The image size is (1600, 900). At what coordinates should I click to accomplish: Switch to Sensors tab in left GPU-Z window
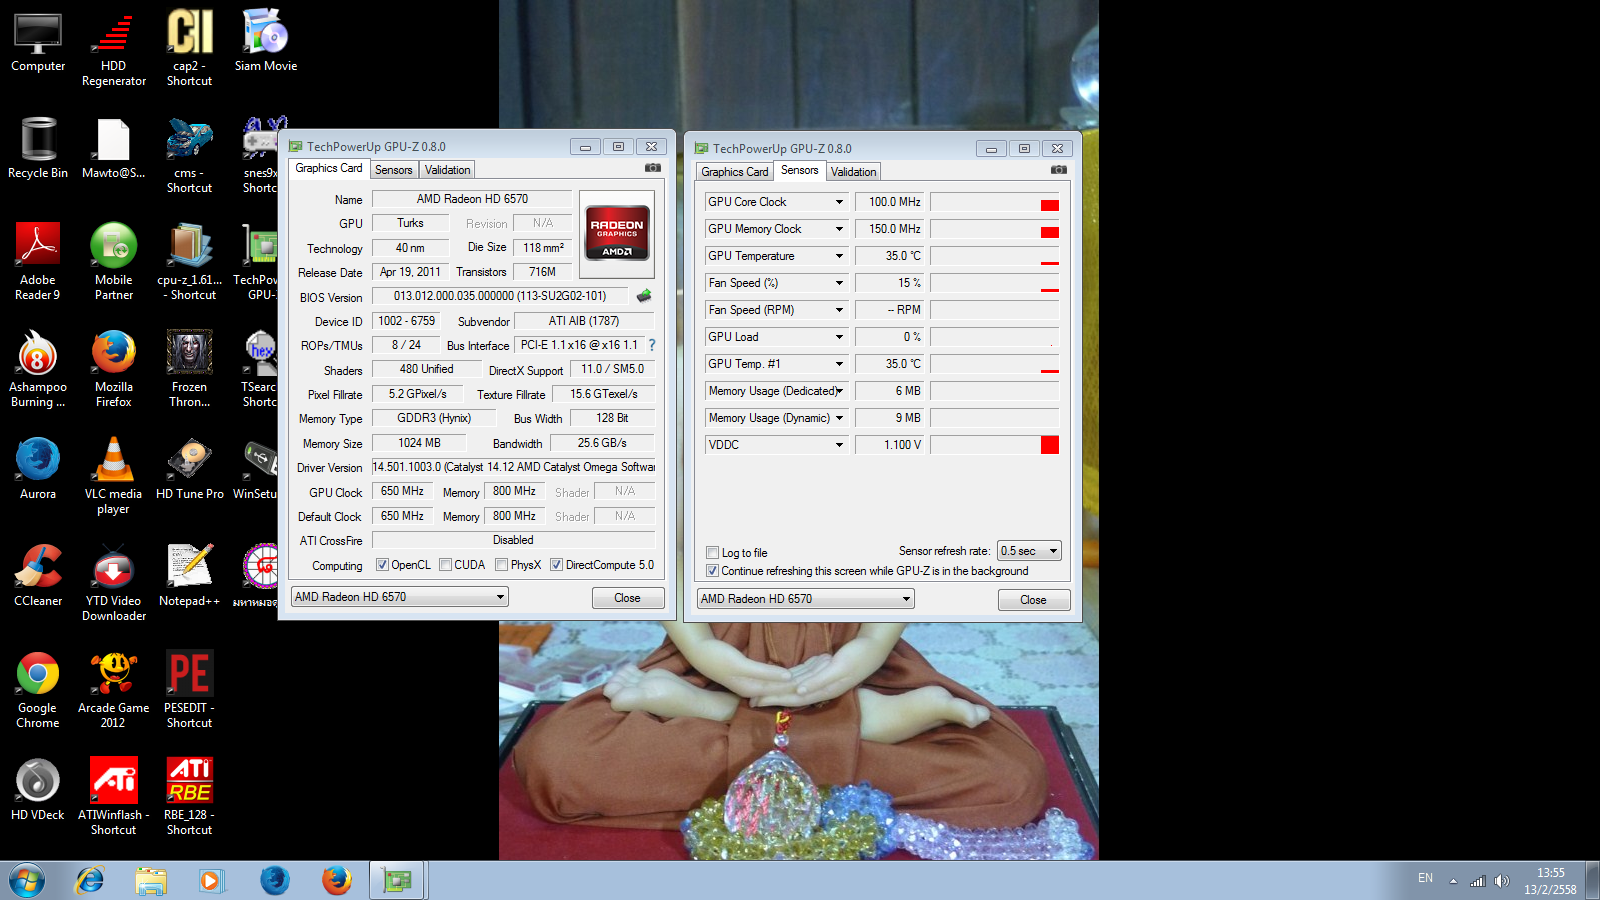click(x=393, y=170)
